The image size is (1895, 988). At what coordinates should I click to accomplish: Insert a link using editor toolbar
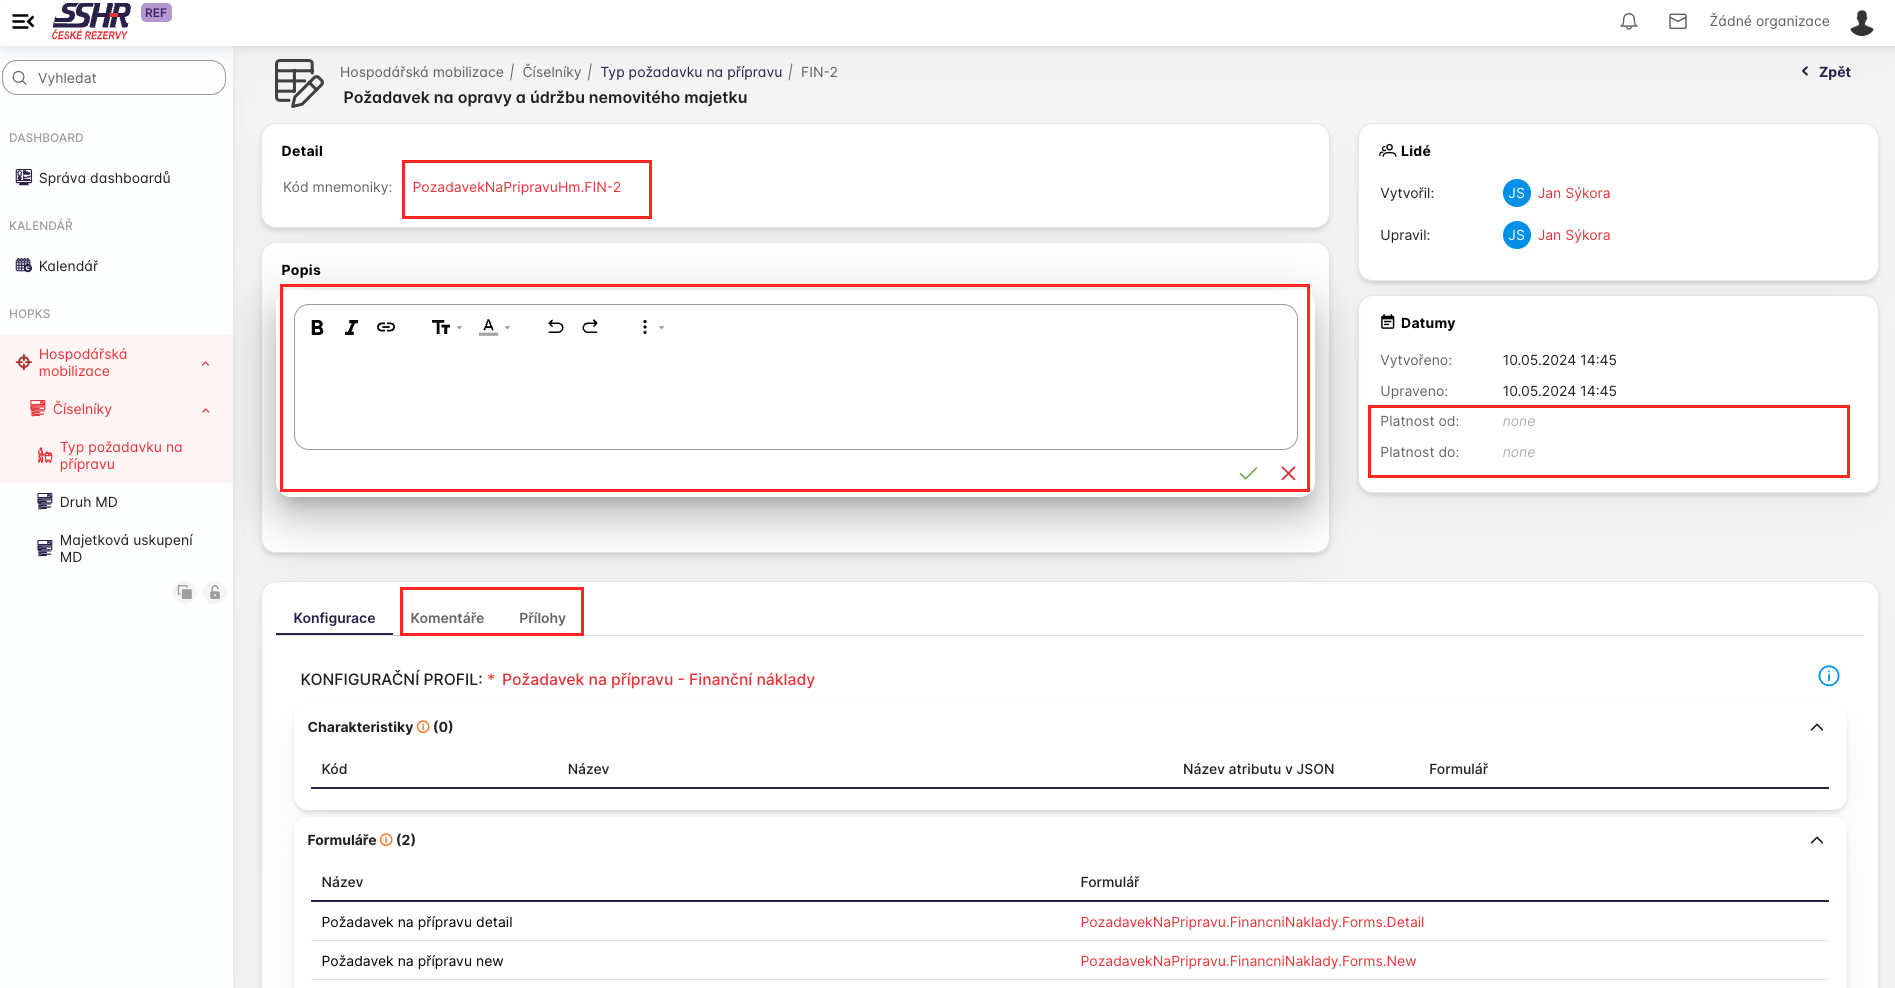pos(386,327)
